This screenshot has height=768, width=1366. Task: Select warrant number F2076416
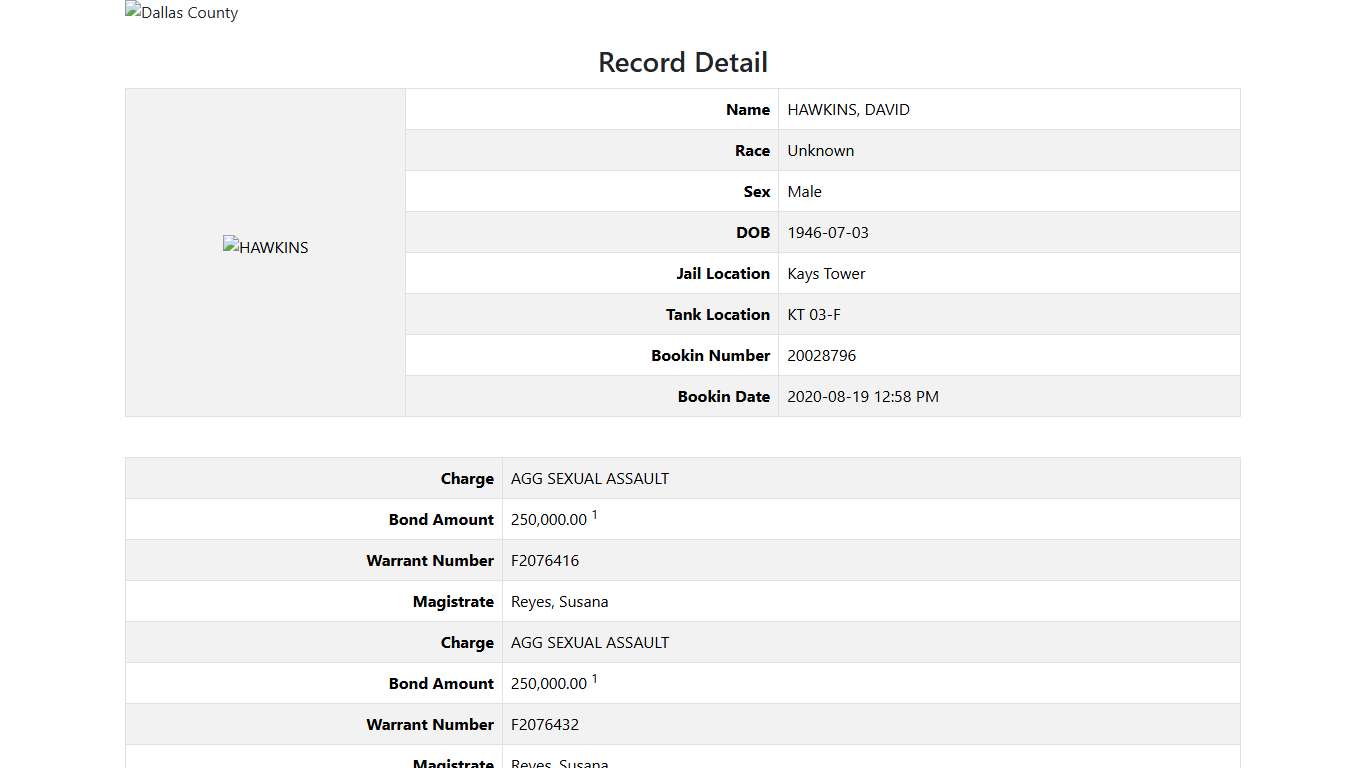pyautogui.click(x=544, y=560)
